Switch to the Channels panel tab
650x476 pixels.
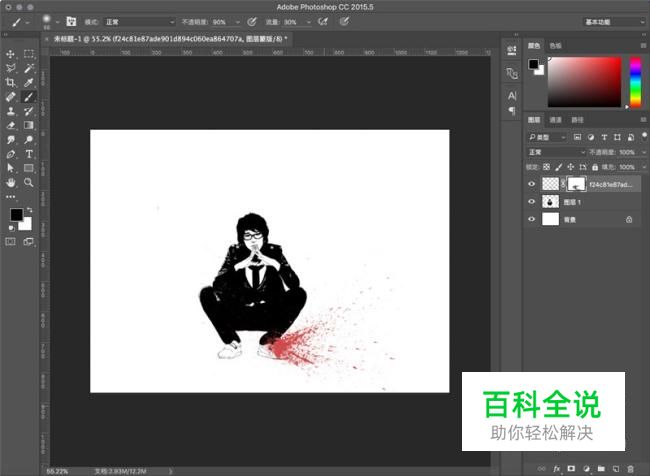555,120
